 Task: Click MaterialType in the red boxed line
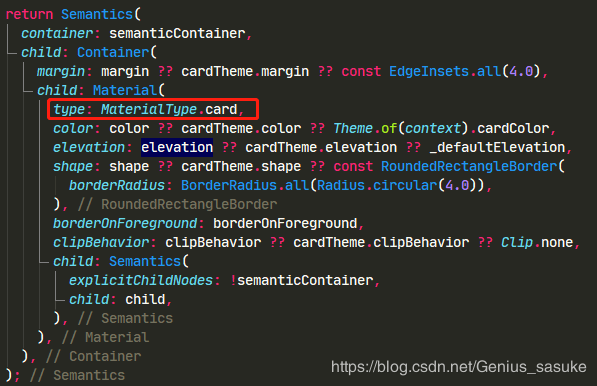(x=148, y=110)
